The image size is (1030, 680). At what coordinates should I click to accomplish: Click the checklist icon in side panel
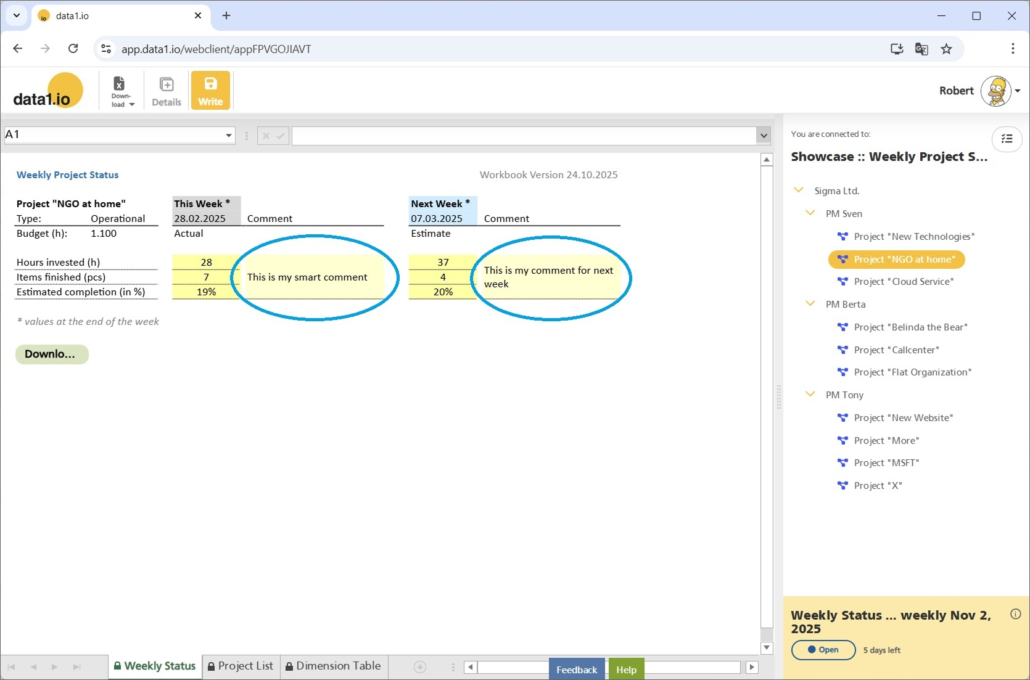tap(1006, 139)
